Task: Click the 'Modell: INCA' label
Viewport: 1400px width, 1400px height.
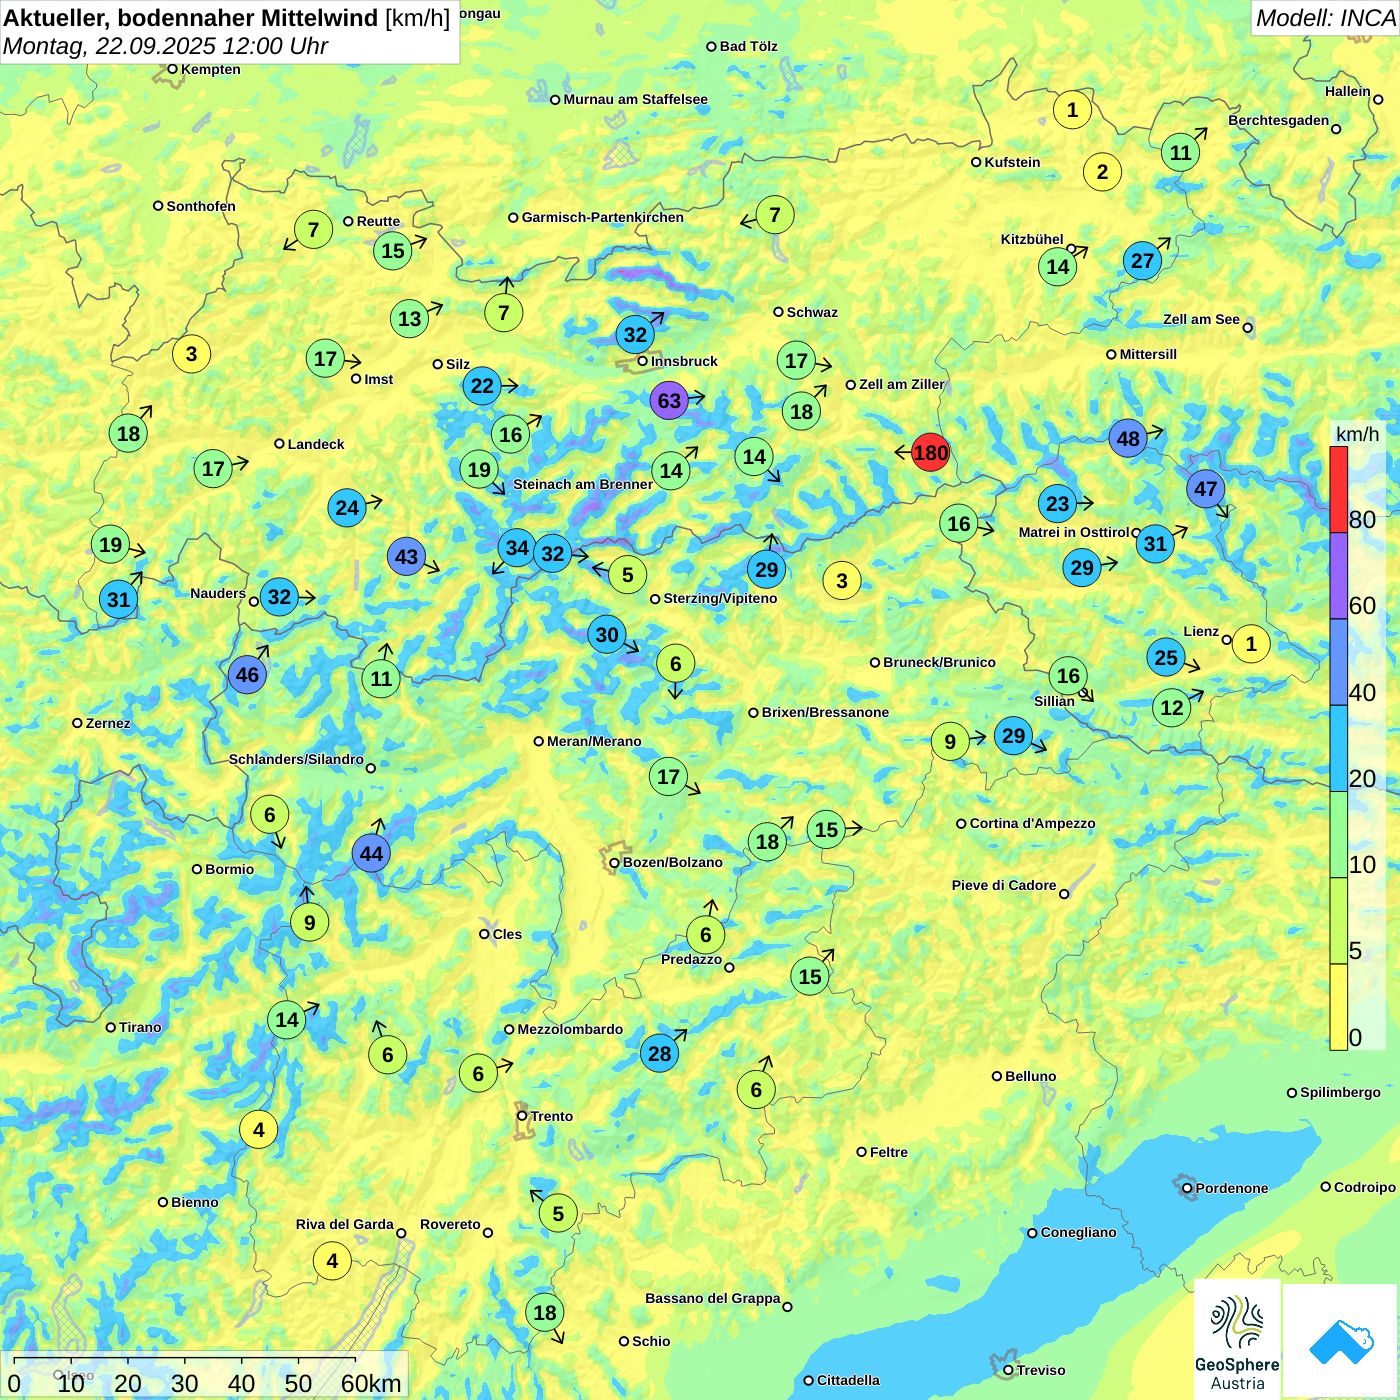Action: tap(1325, 17)
